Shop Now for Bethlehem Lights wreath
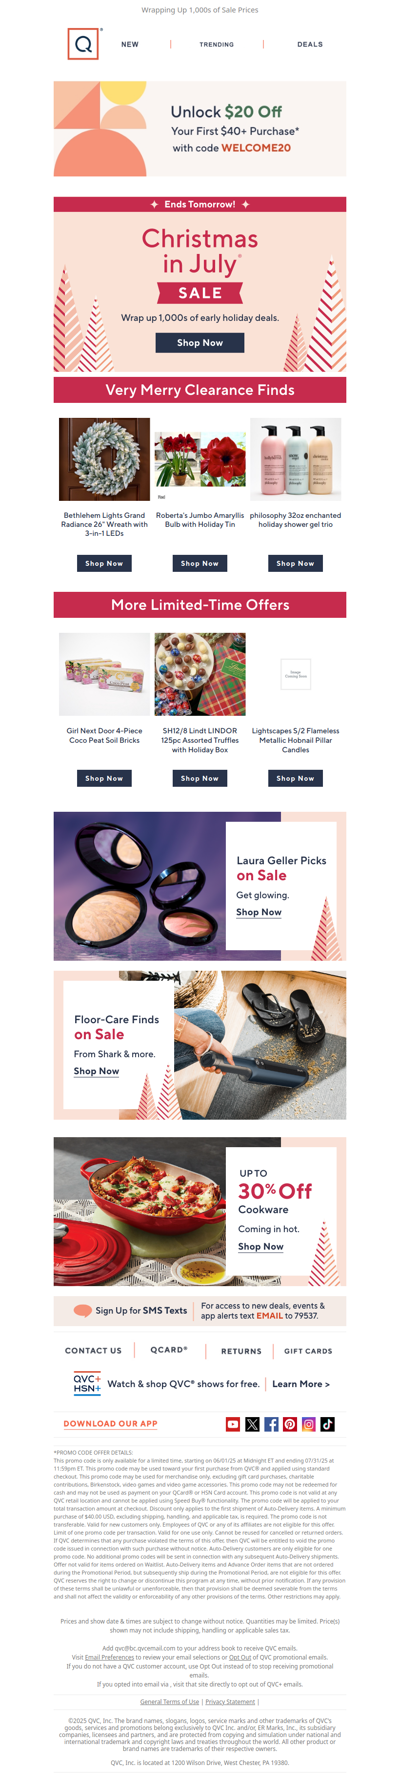The width and height of the screenshot is (400, 1775). tap(104, 563)
